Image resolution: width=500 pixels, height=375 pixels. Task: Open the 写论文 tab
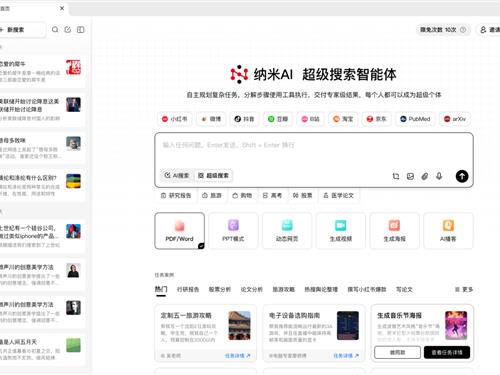click(x=404, y=289)
